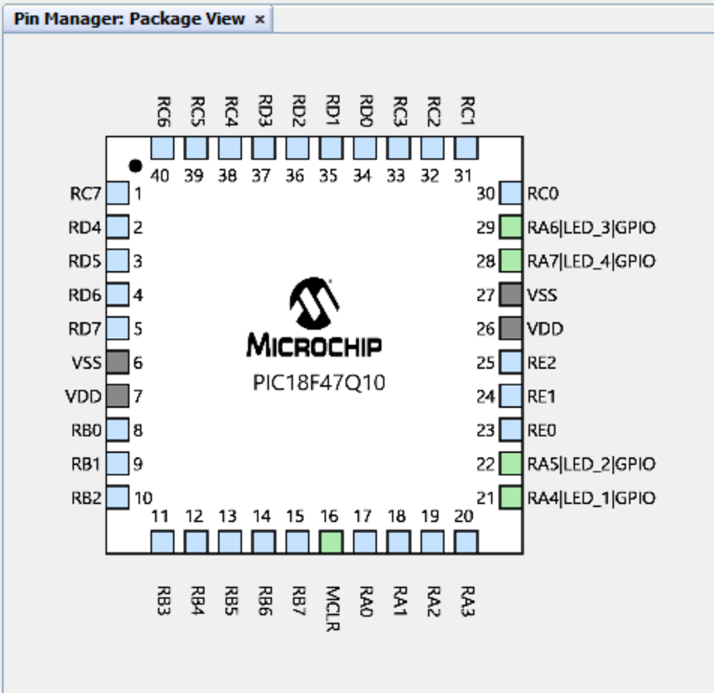Click the PIC18F47Q10 device name
This screenshot has width=714, height=693.
click(x=319, y=382)
